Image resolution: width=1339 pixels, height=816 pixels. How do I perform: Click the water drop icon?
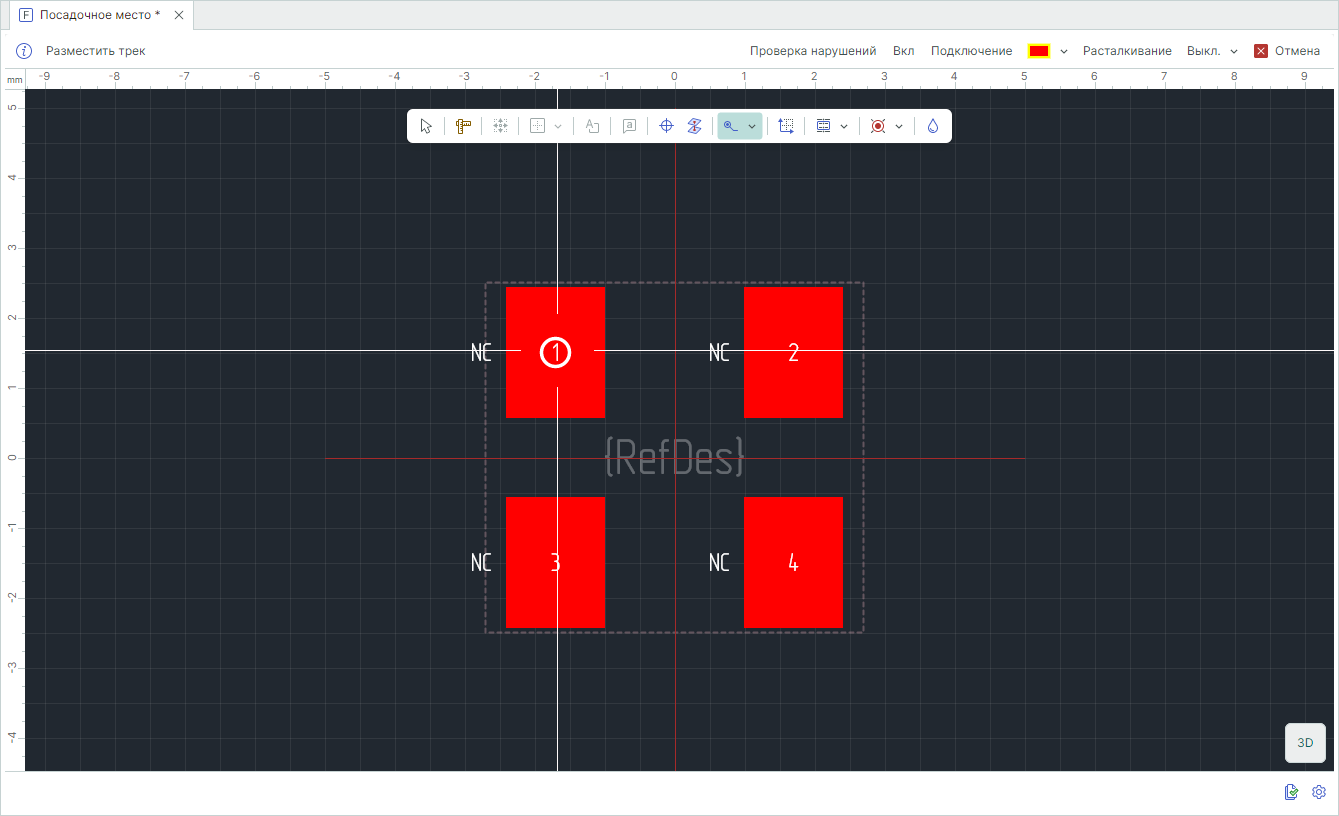[x=932, y=126]
